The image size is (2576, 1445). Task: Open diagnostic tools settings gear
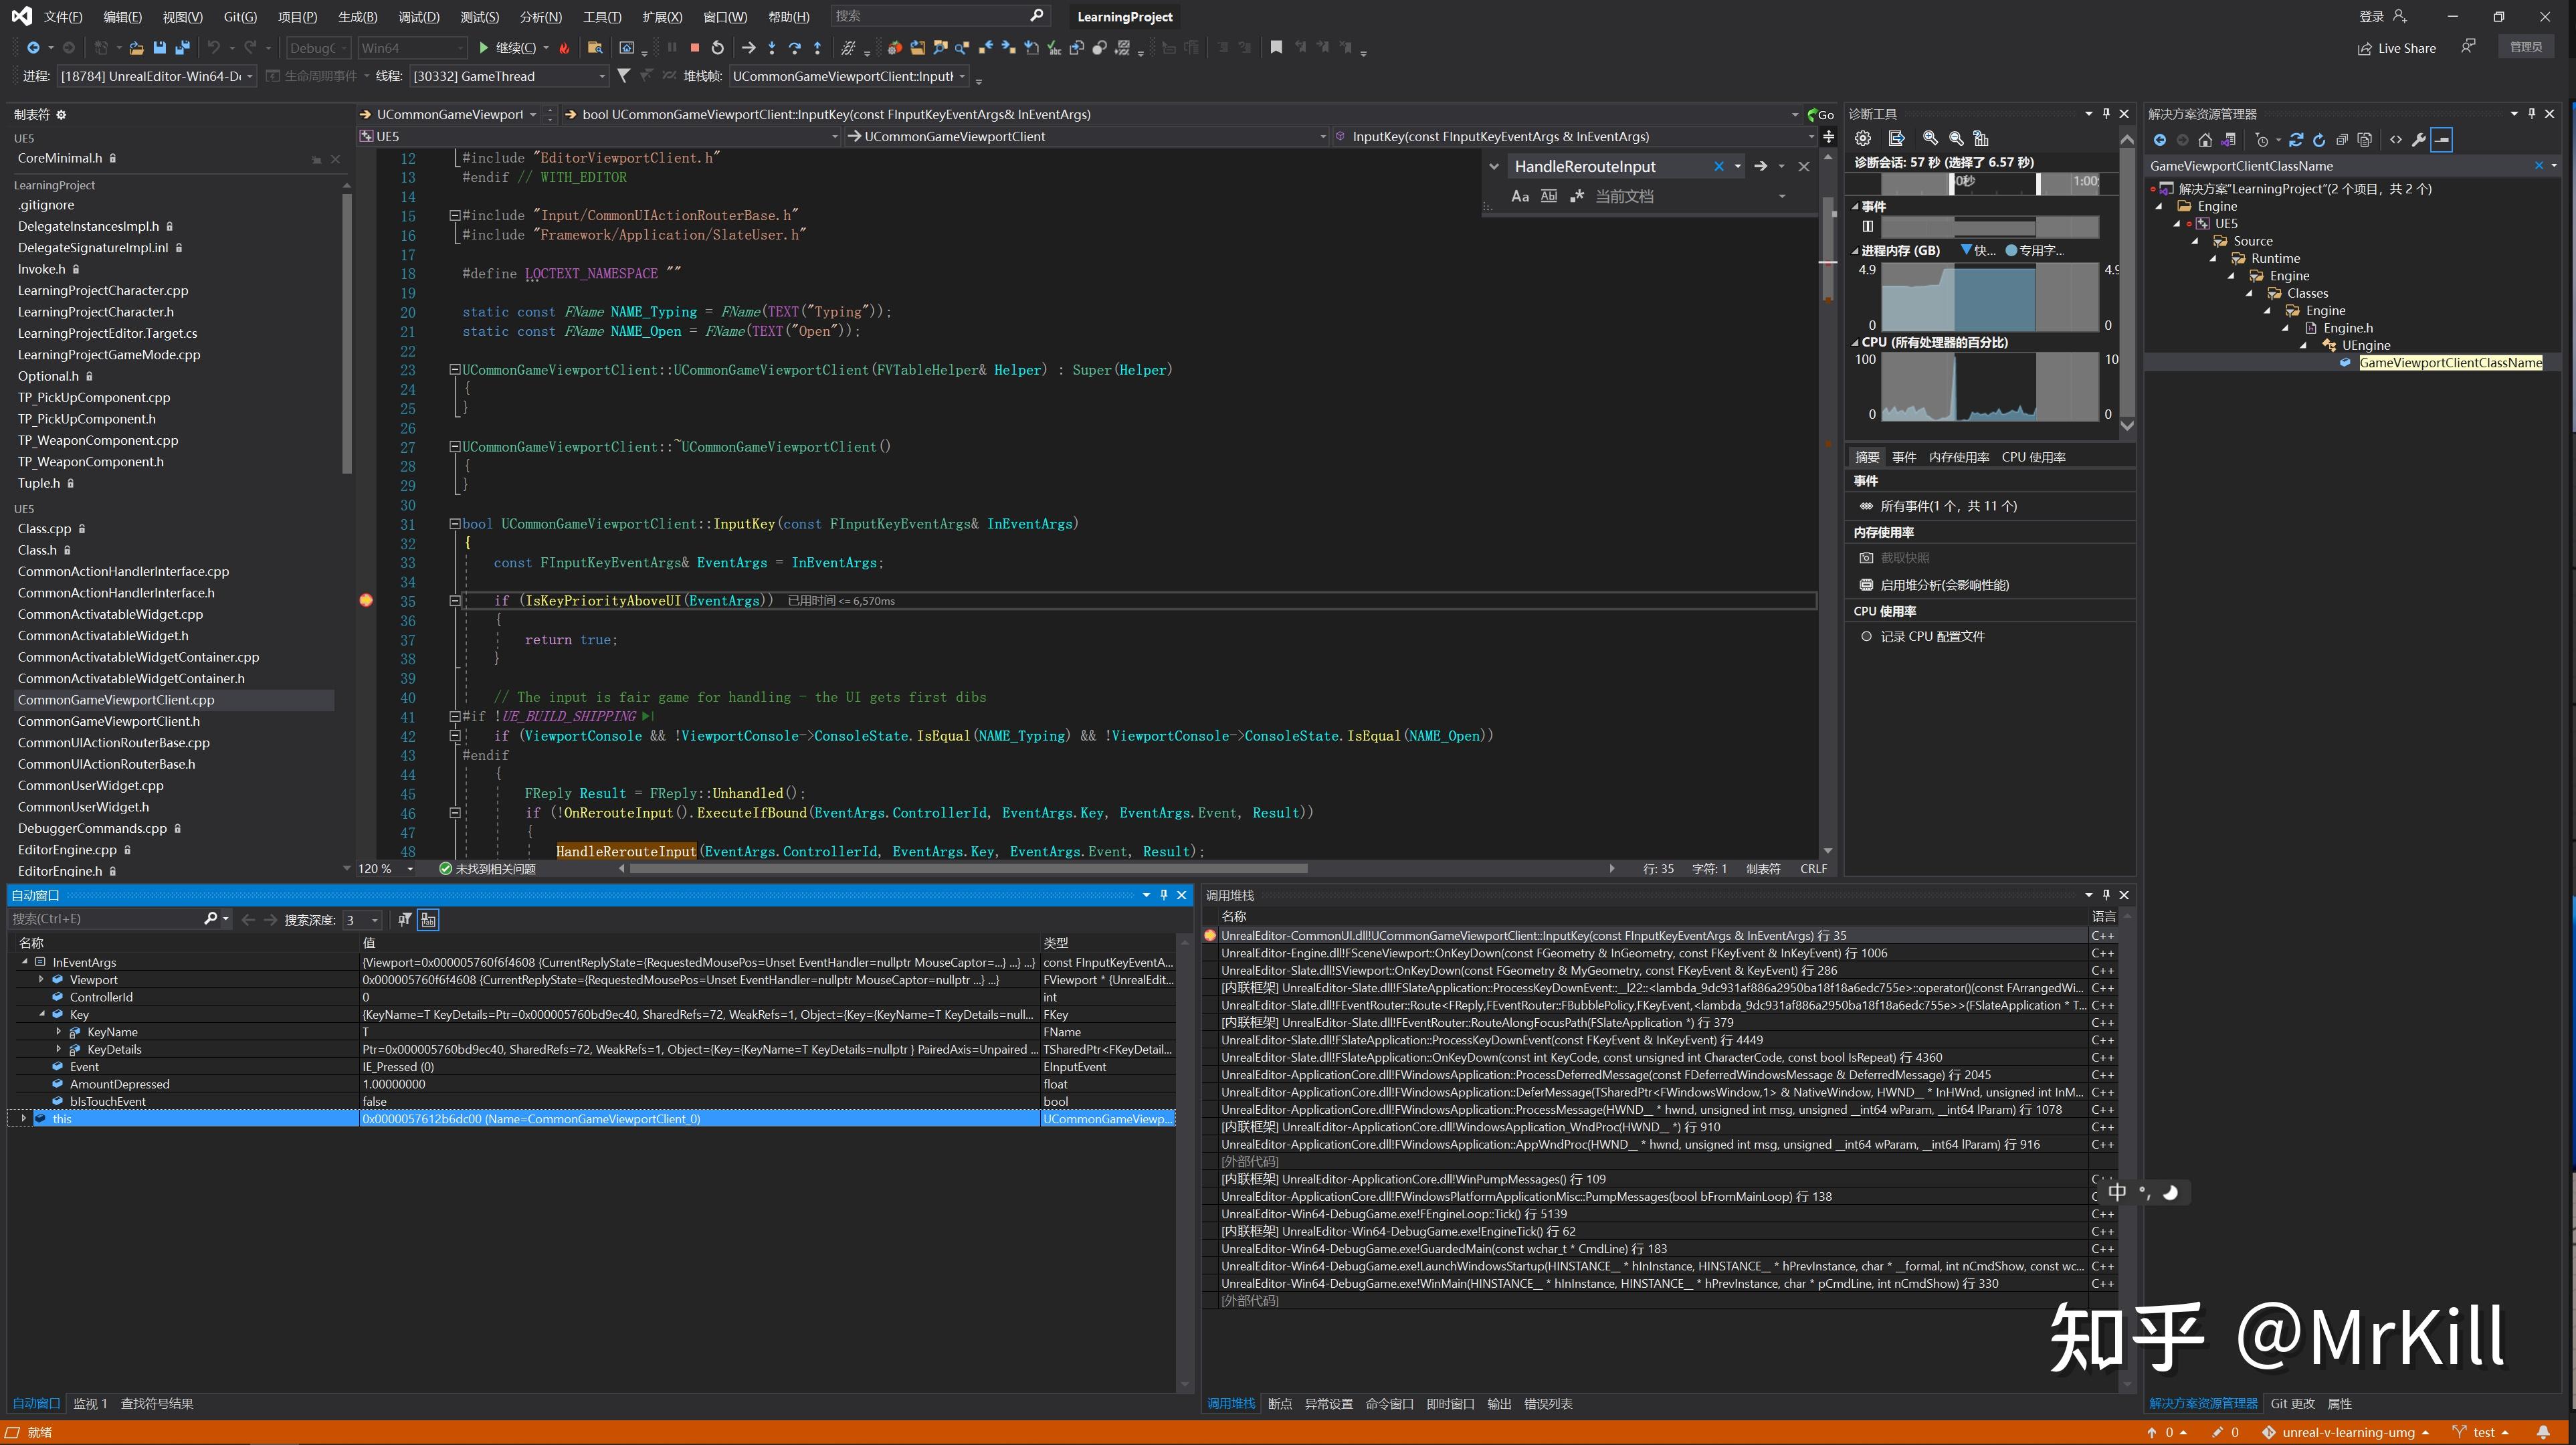pos(1862,138)
